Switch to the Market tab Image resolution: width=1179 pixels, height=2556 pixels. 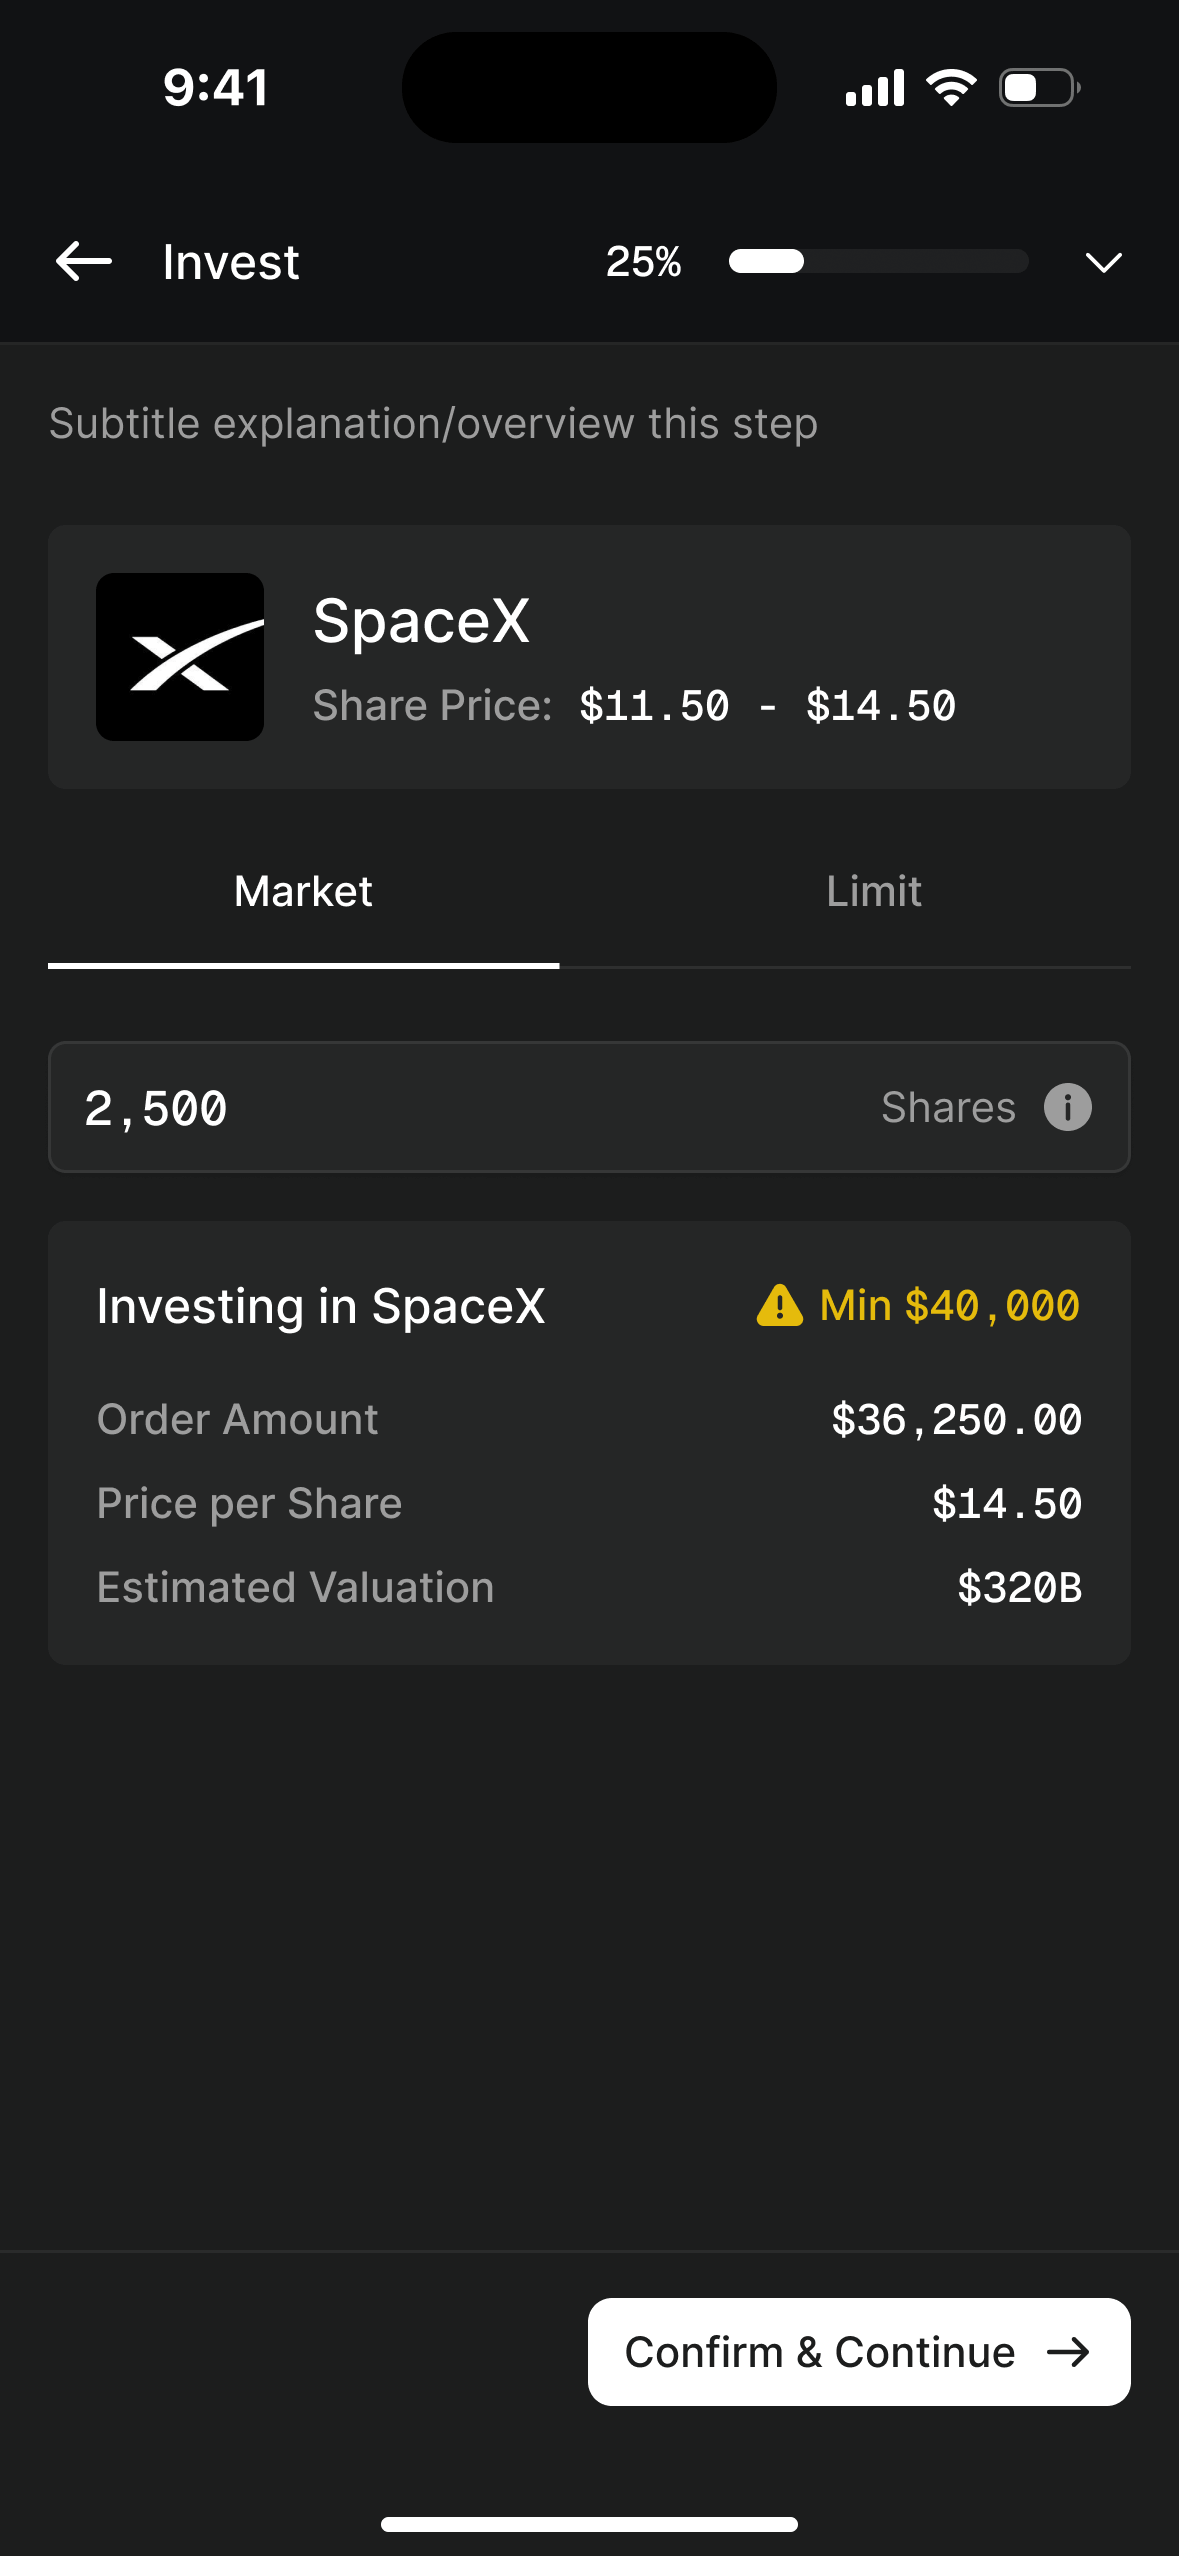tap(303, 891)
